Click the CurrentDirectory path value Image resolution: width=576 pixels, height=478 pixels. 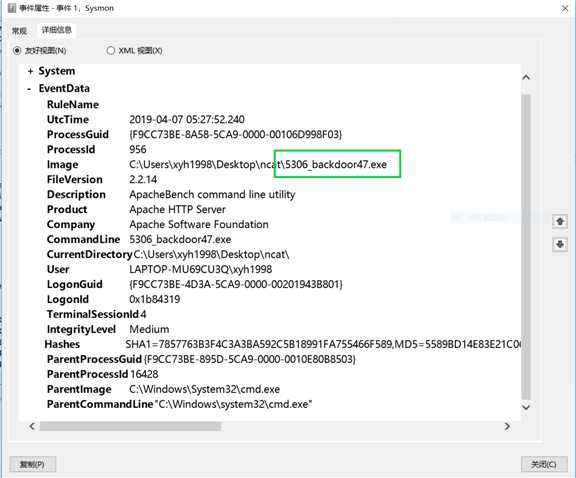click(x=211, y=255)
